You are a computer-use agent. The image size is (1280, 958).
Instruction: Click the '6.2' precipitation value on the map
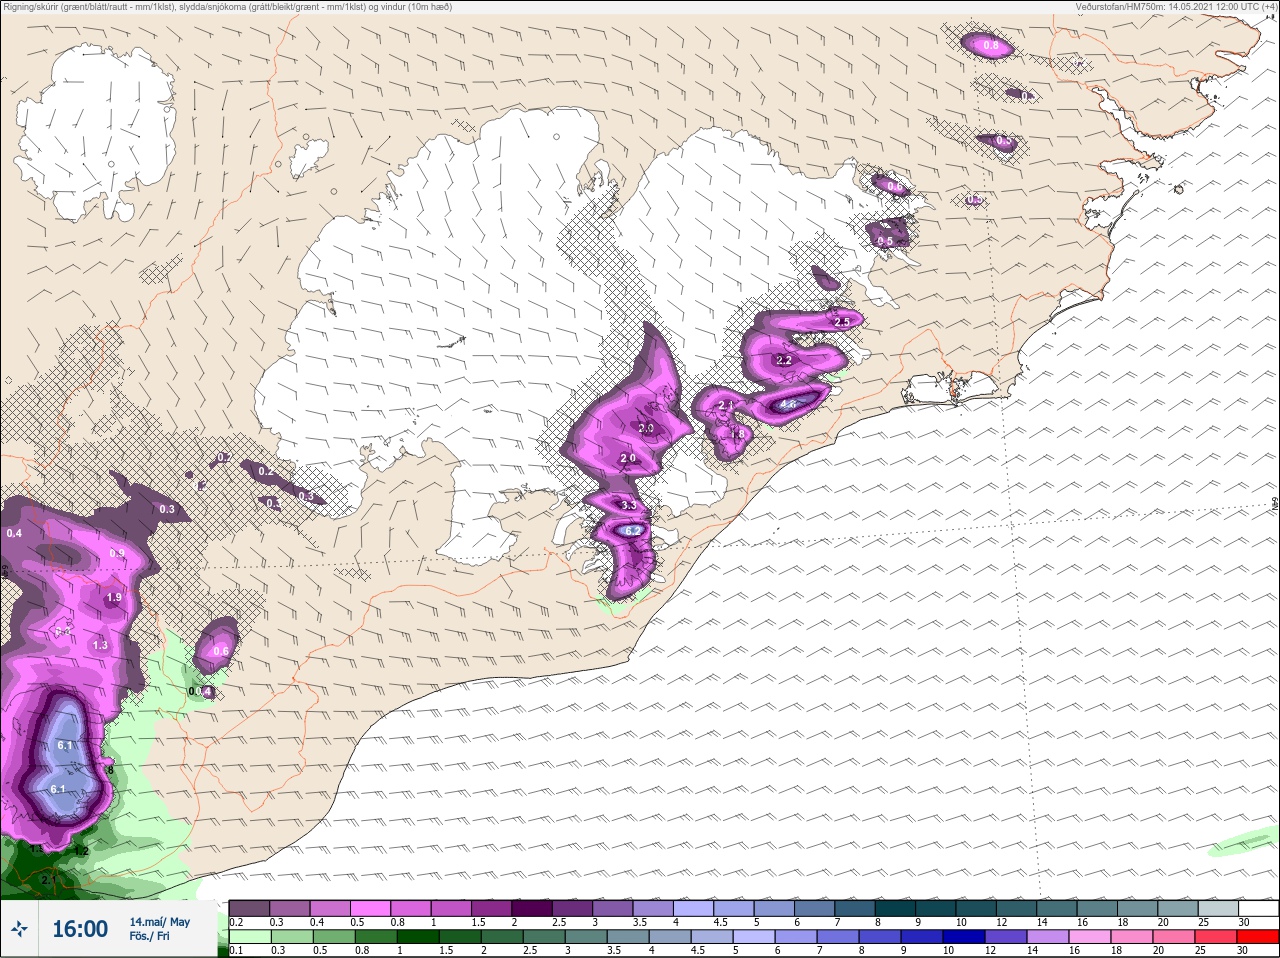(x=631, y=531)
